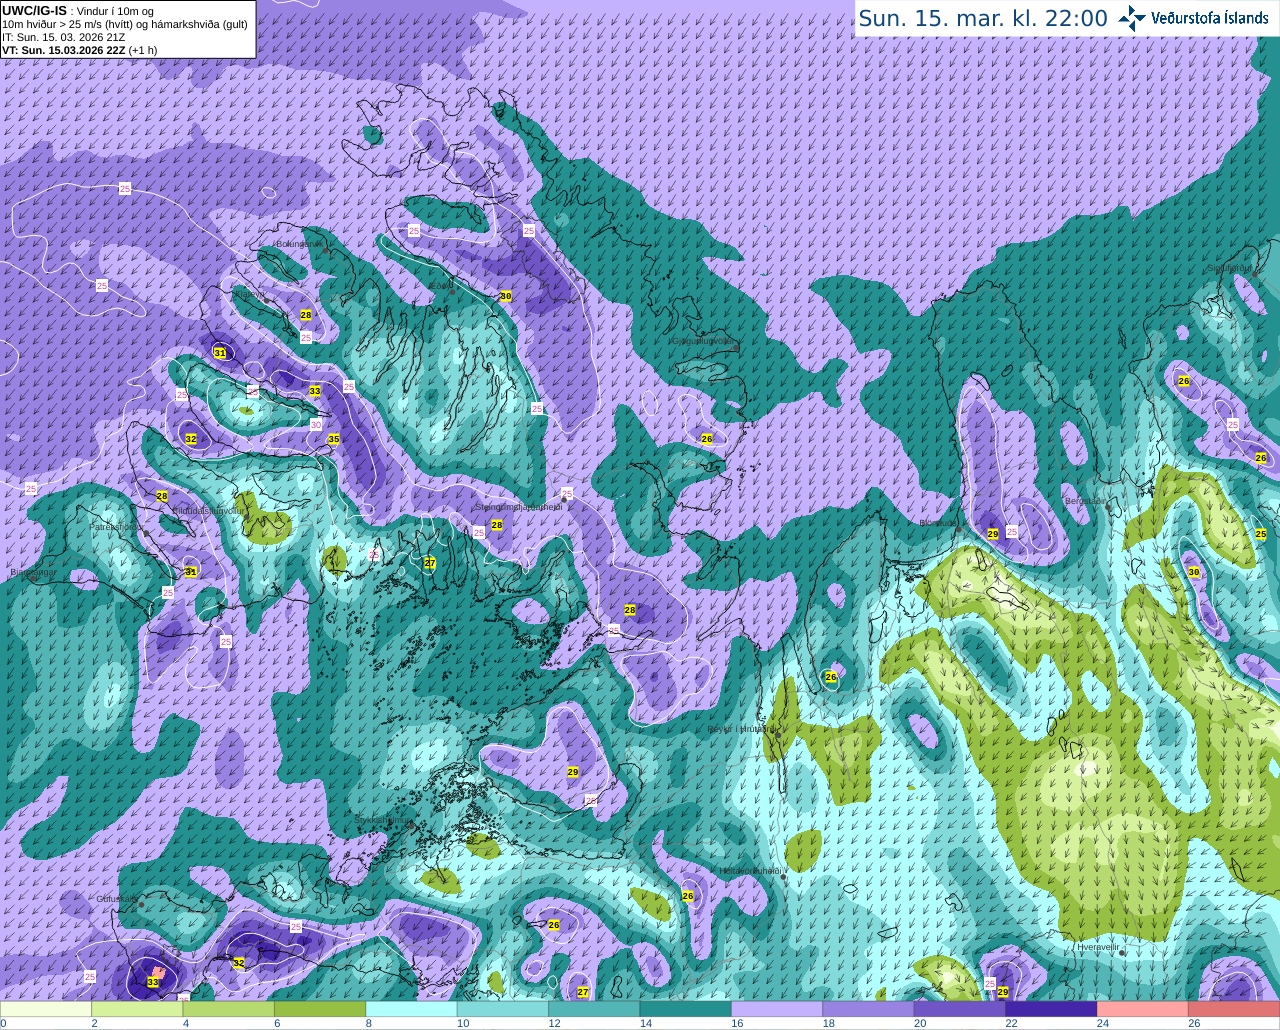This screenshot has width=1280, height=1030.
Task: Select the 16–18 m/s lavender swatch
Action: tap(777, 1009)
